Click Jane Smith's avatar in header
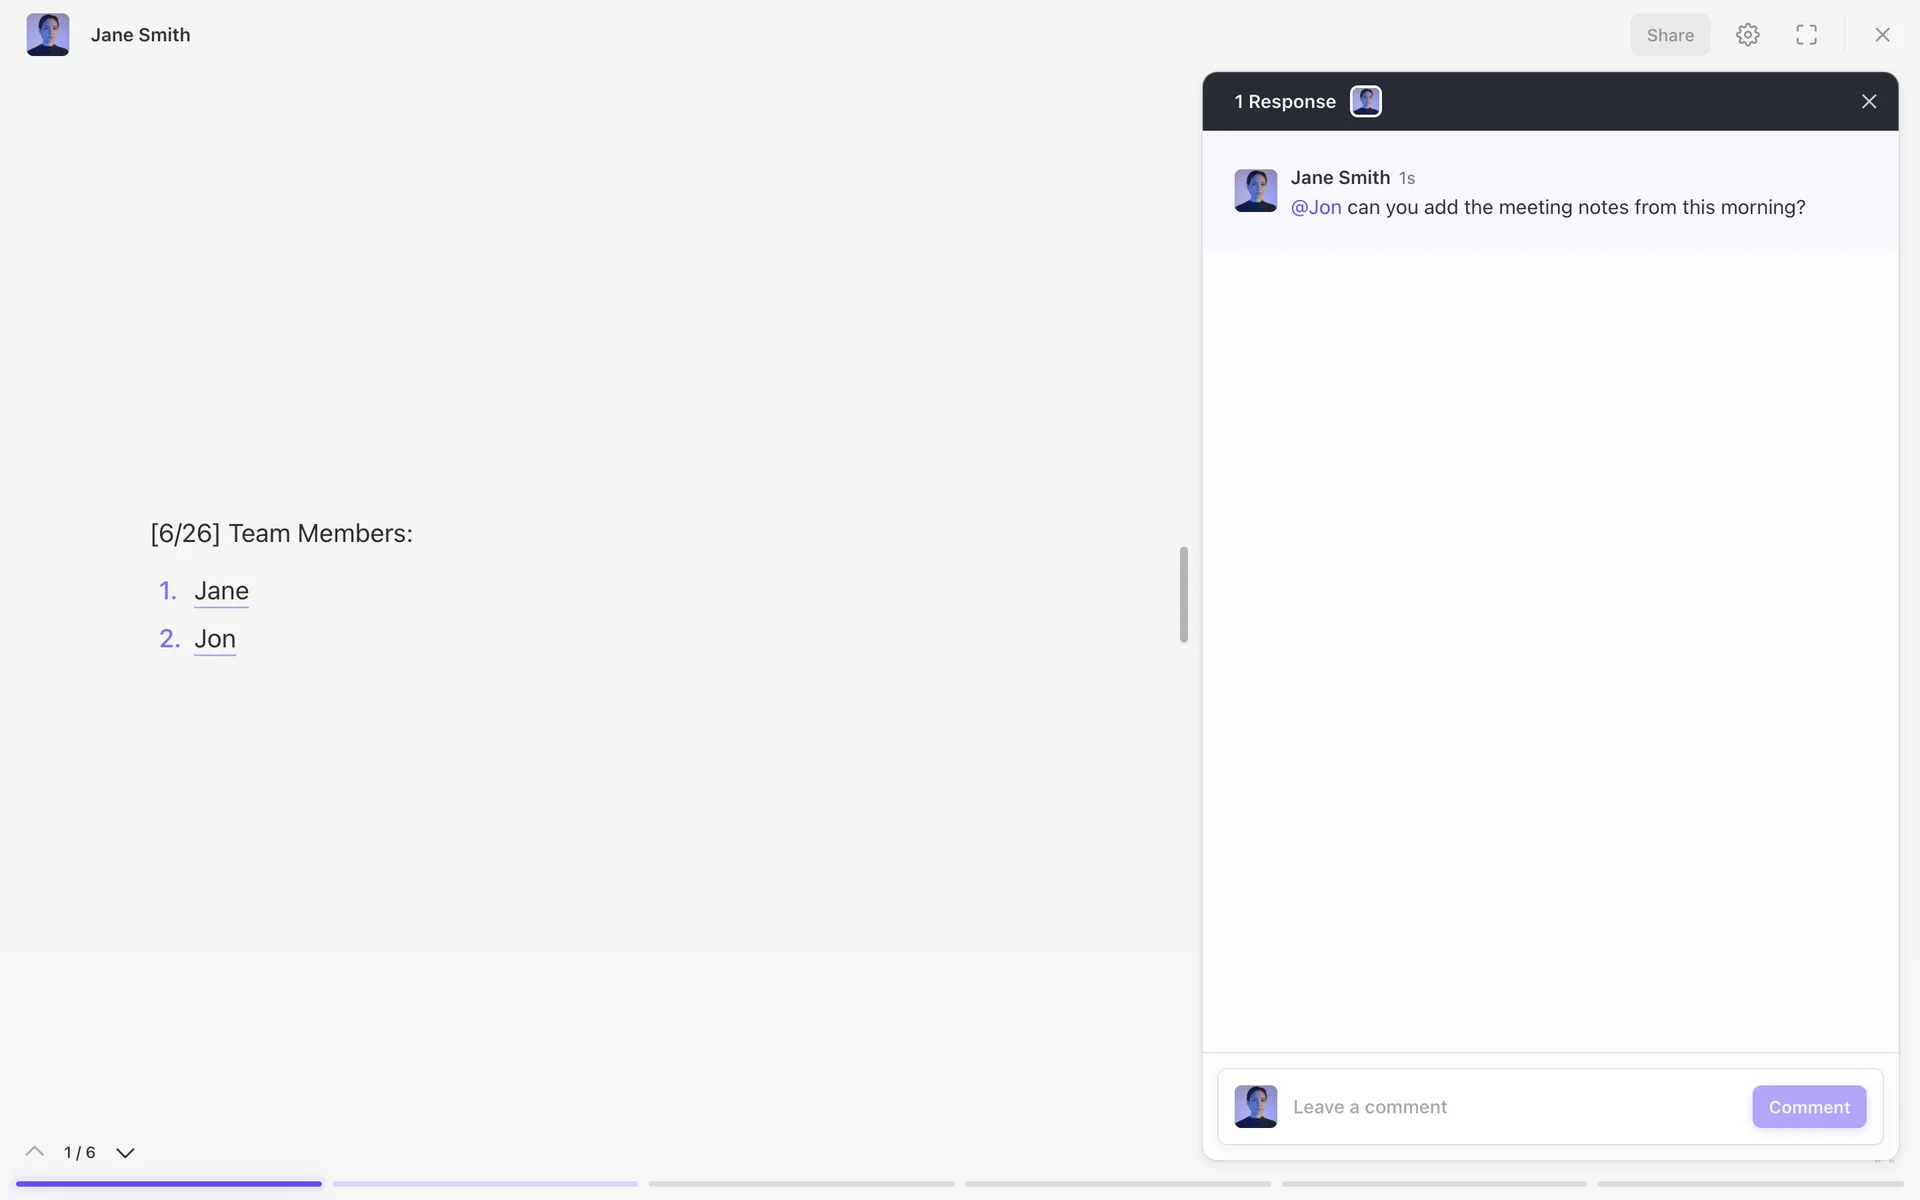Image resolution: width=1920 pixels, height=1200 pixels. (48, 35)
